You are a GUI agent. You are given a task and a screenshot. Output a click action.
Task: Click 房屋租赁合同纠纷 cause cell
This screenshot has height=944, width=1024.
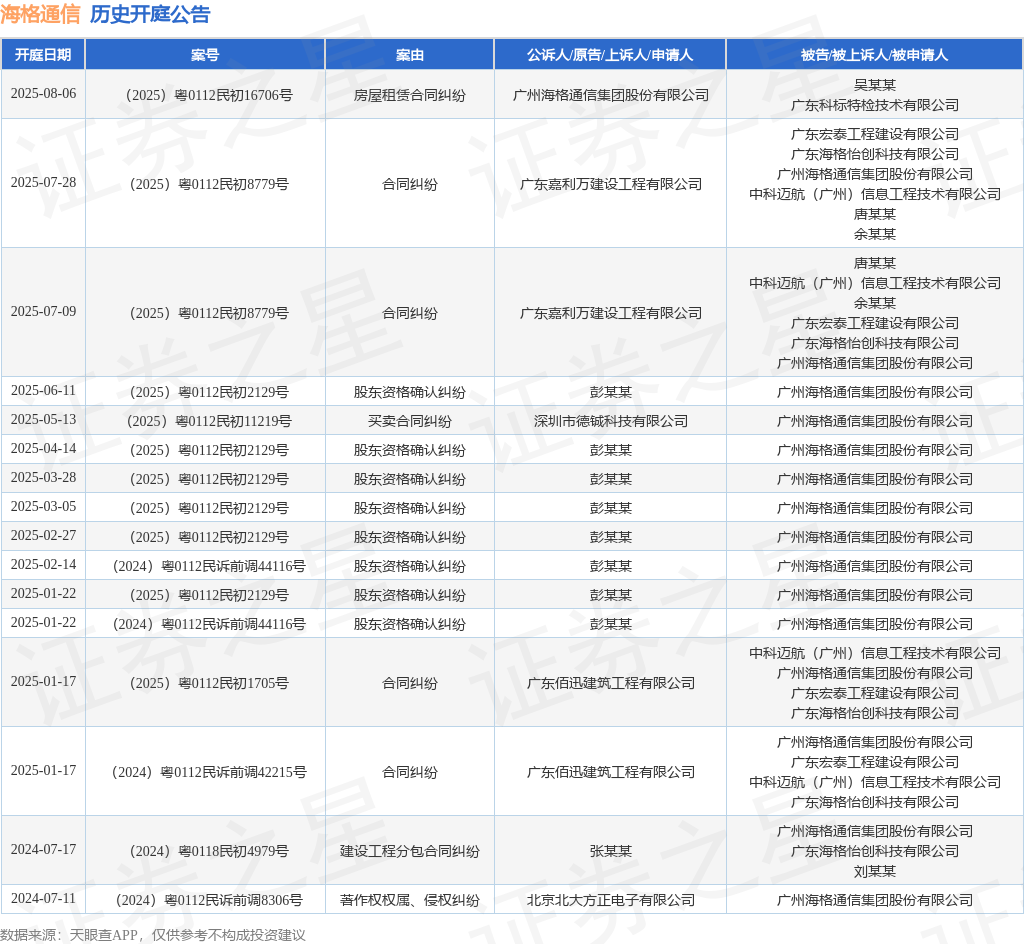click(x=409, y=95)
